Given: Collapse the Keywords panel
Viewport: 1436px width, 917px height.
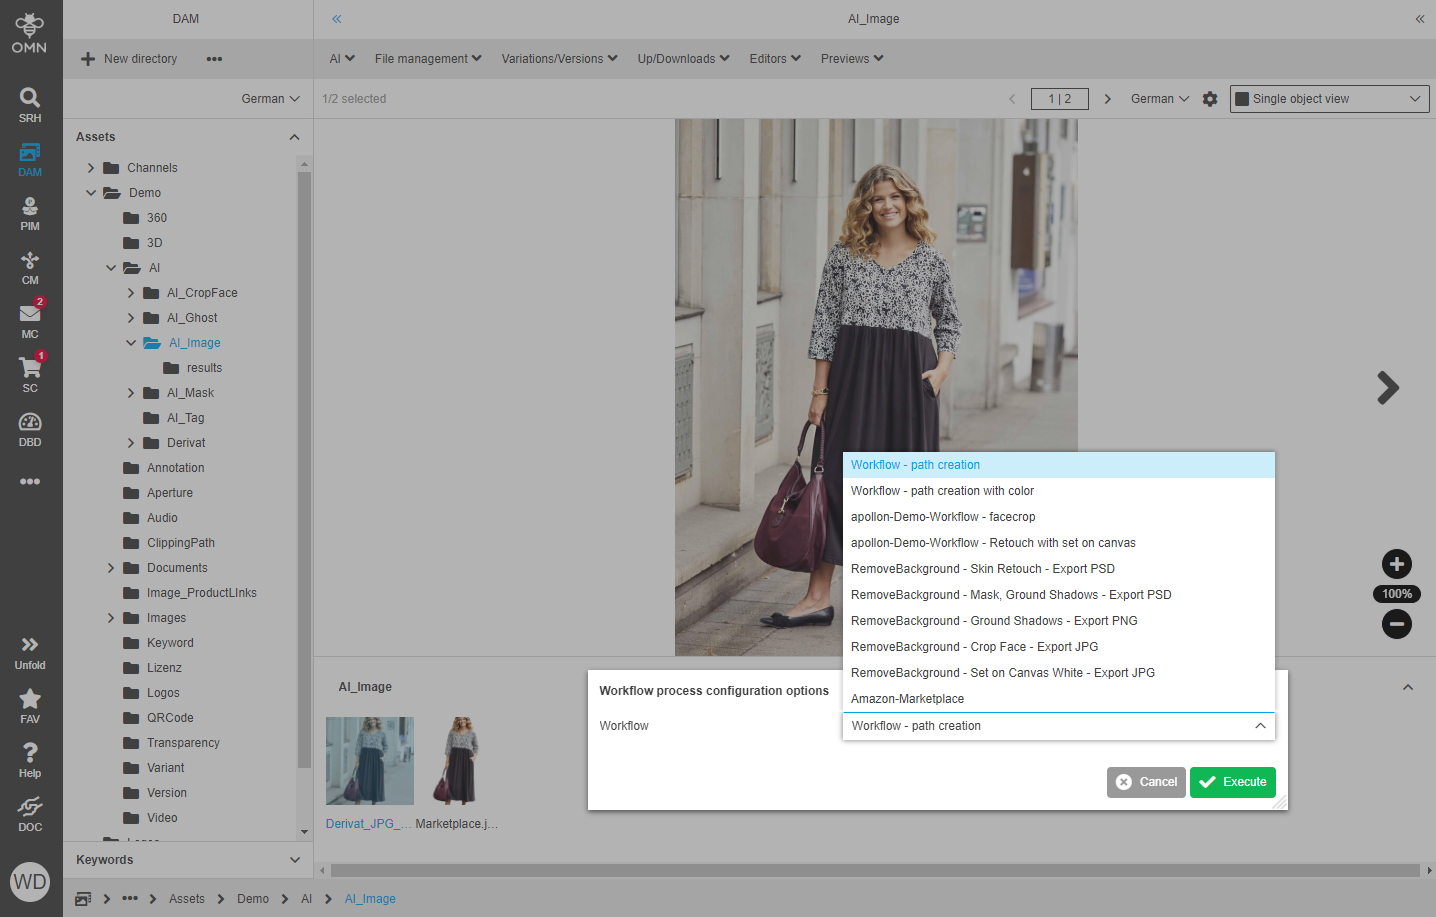Looking at the screenshot, I should point(294,860).
